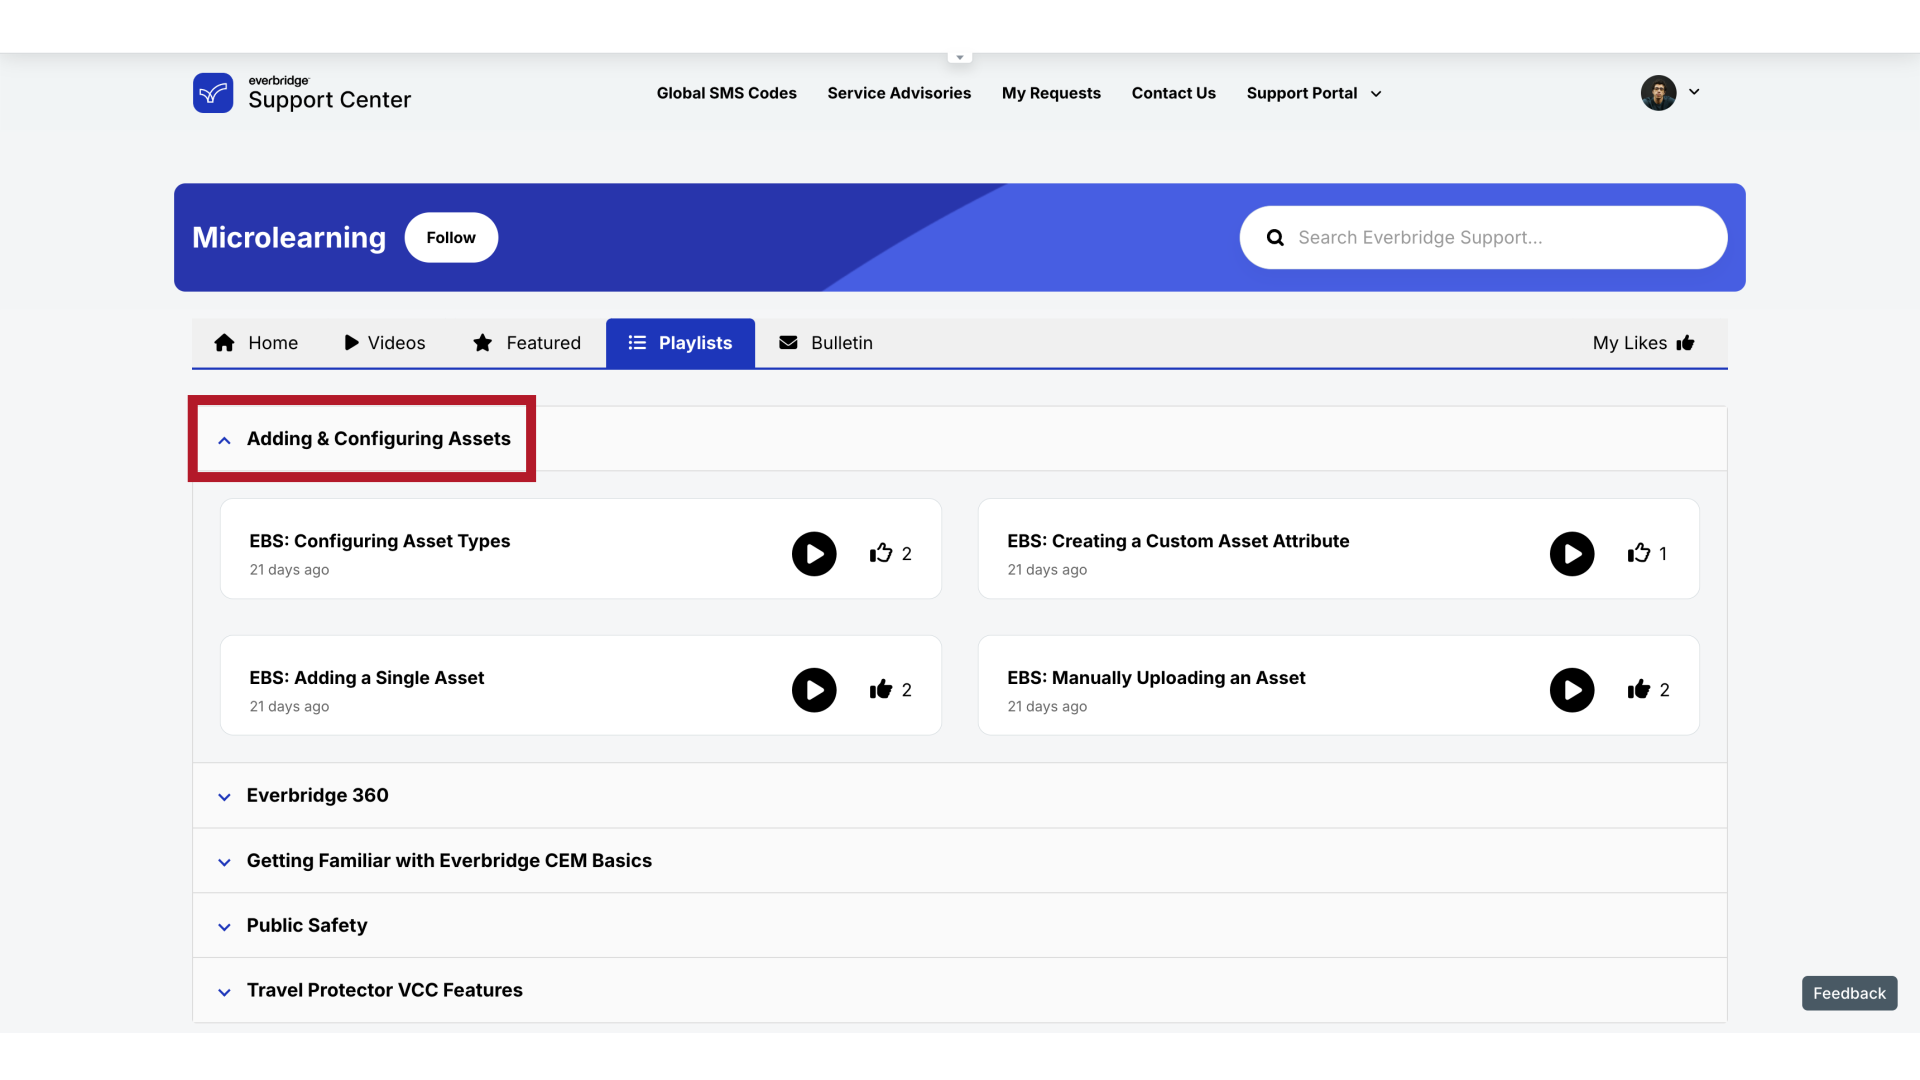
Task: Click the Search Everbridge Support field
Action: [1484, 238]
